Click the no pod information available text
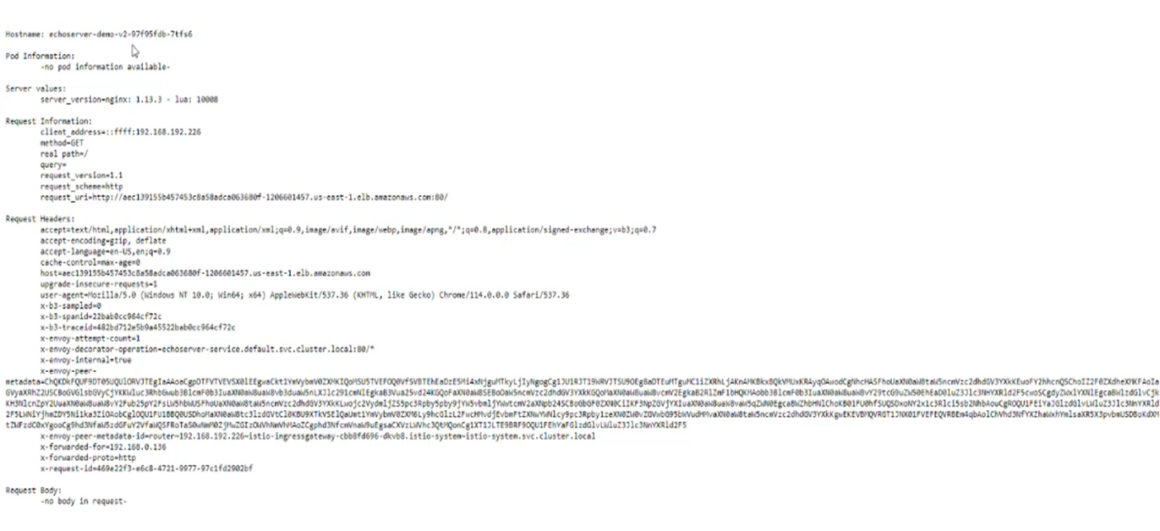 tap(105, 67)
